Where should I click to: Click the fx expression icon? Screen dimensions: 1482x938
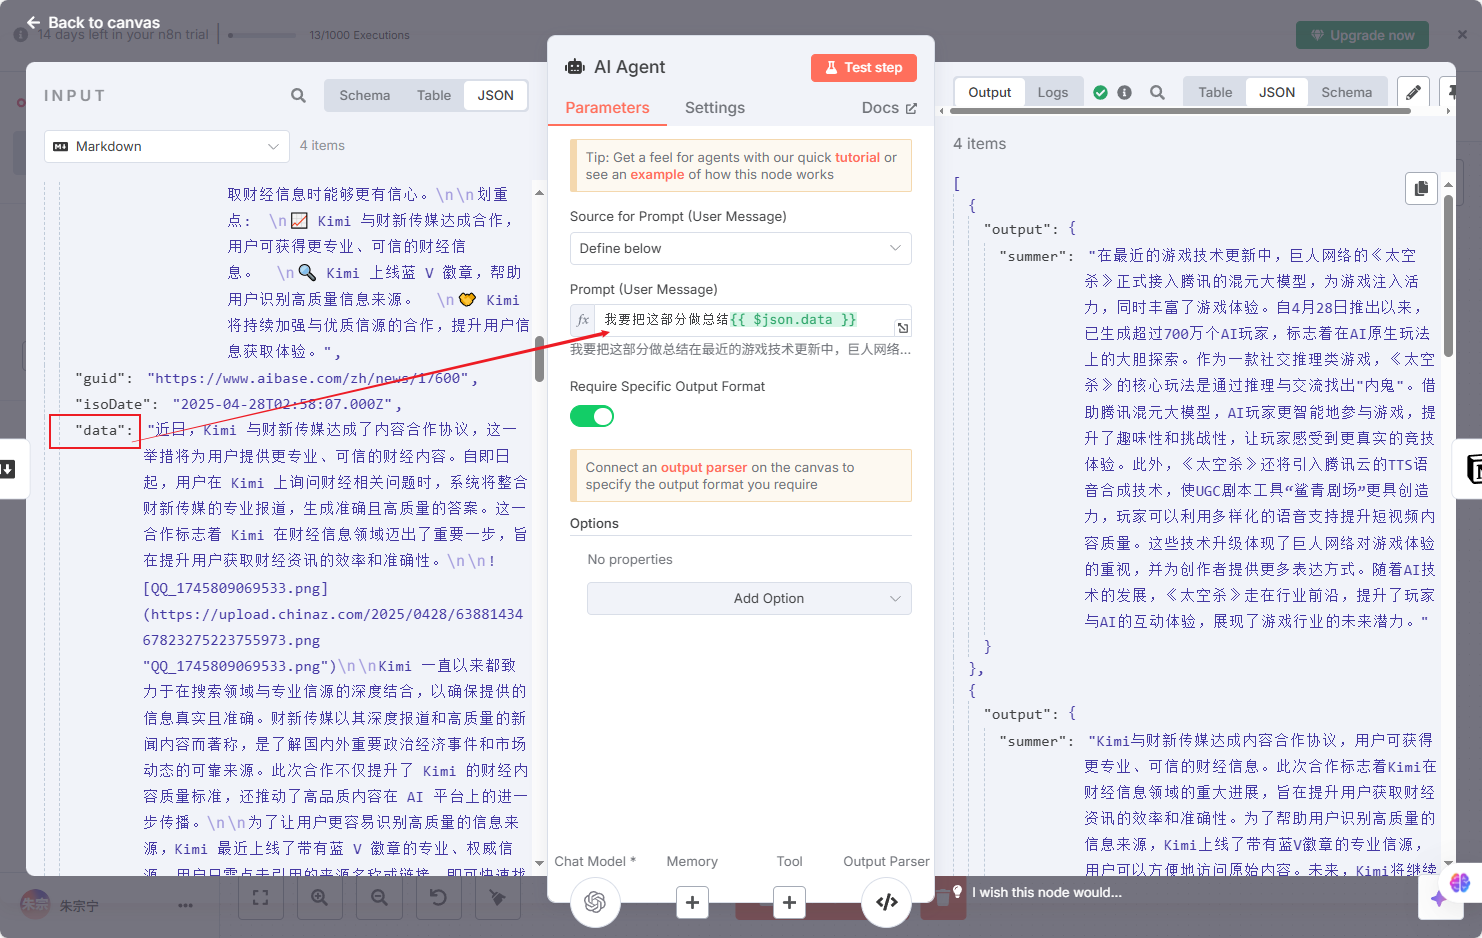click(x=583, y=320)
